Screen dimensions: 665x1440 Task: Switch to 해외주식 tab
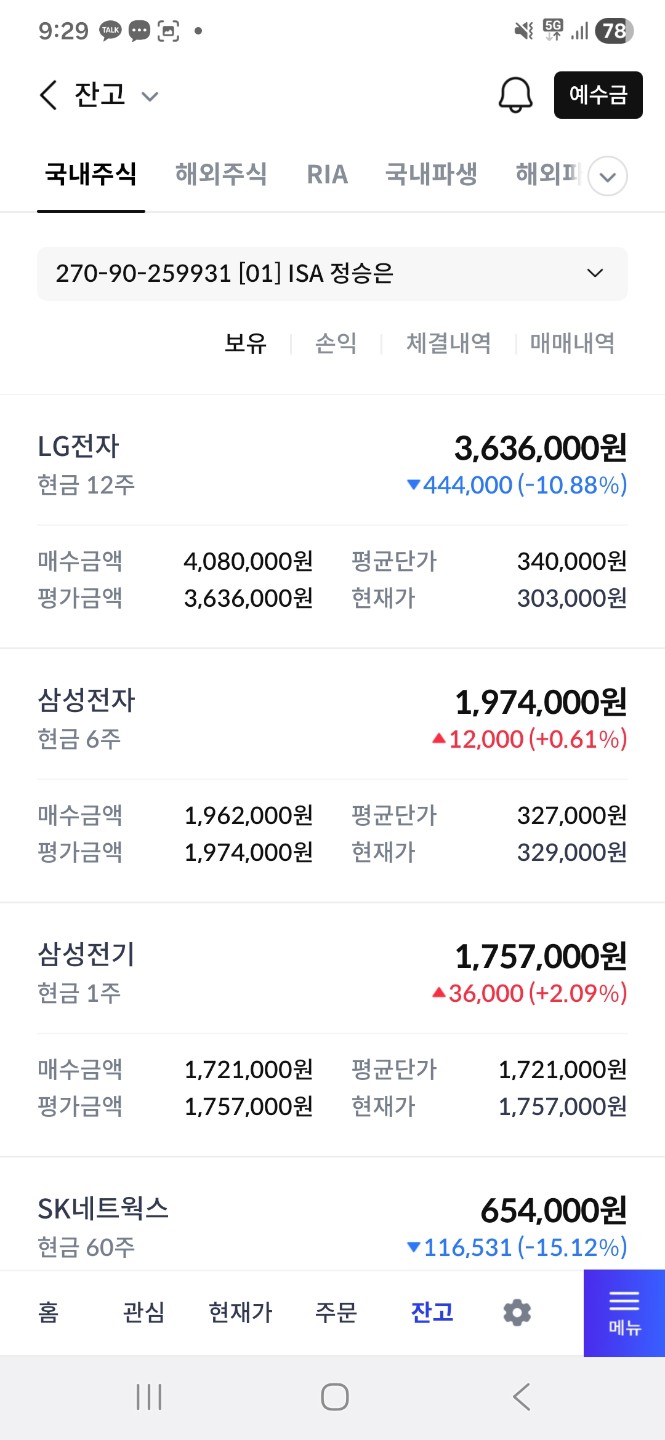pyautogui.click(x=221, y=174)
